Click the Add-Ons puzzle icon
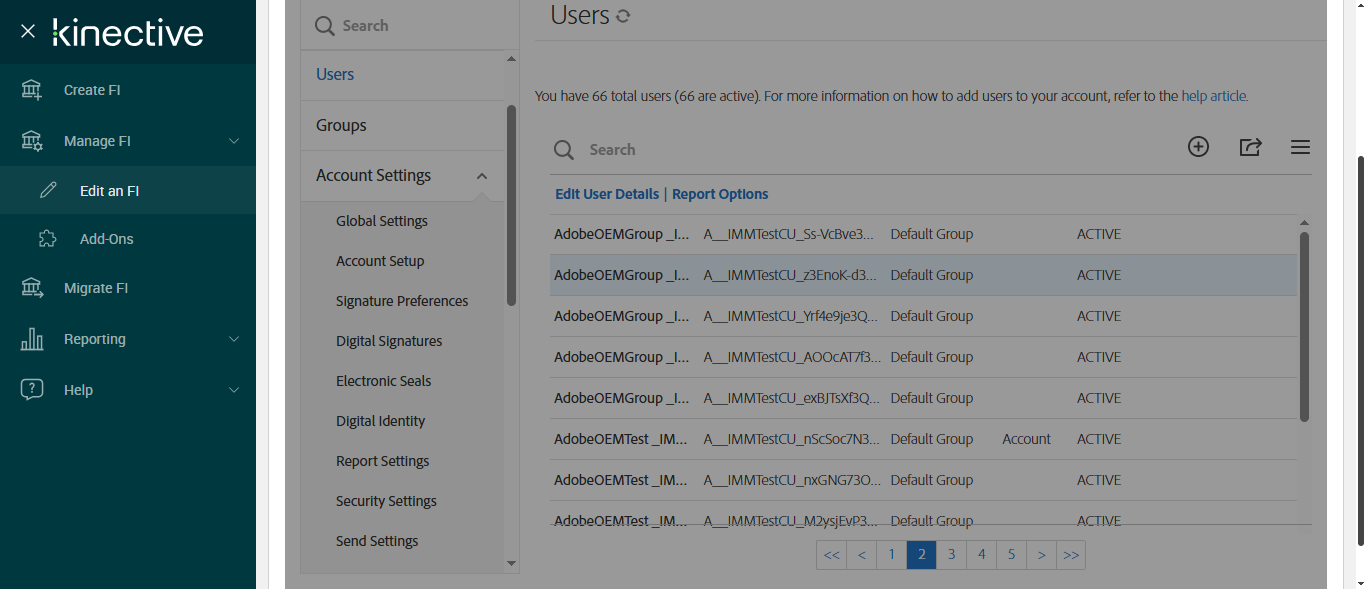The image size is (1366, 589). pos(47,239)
